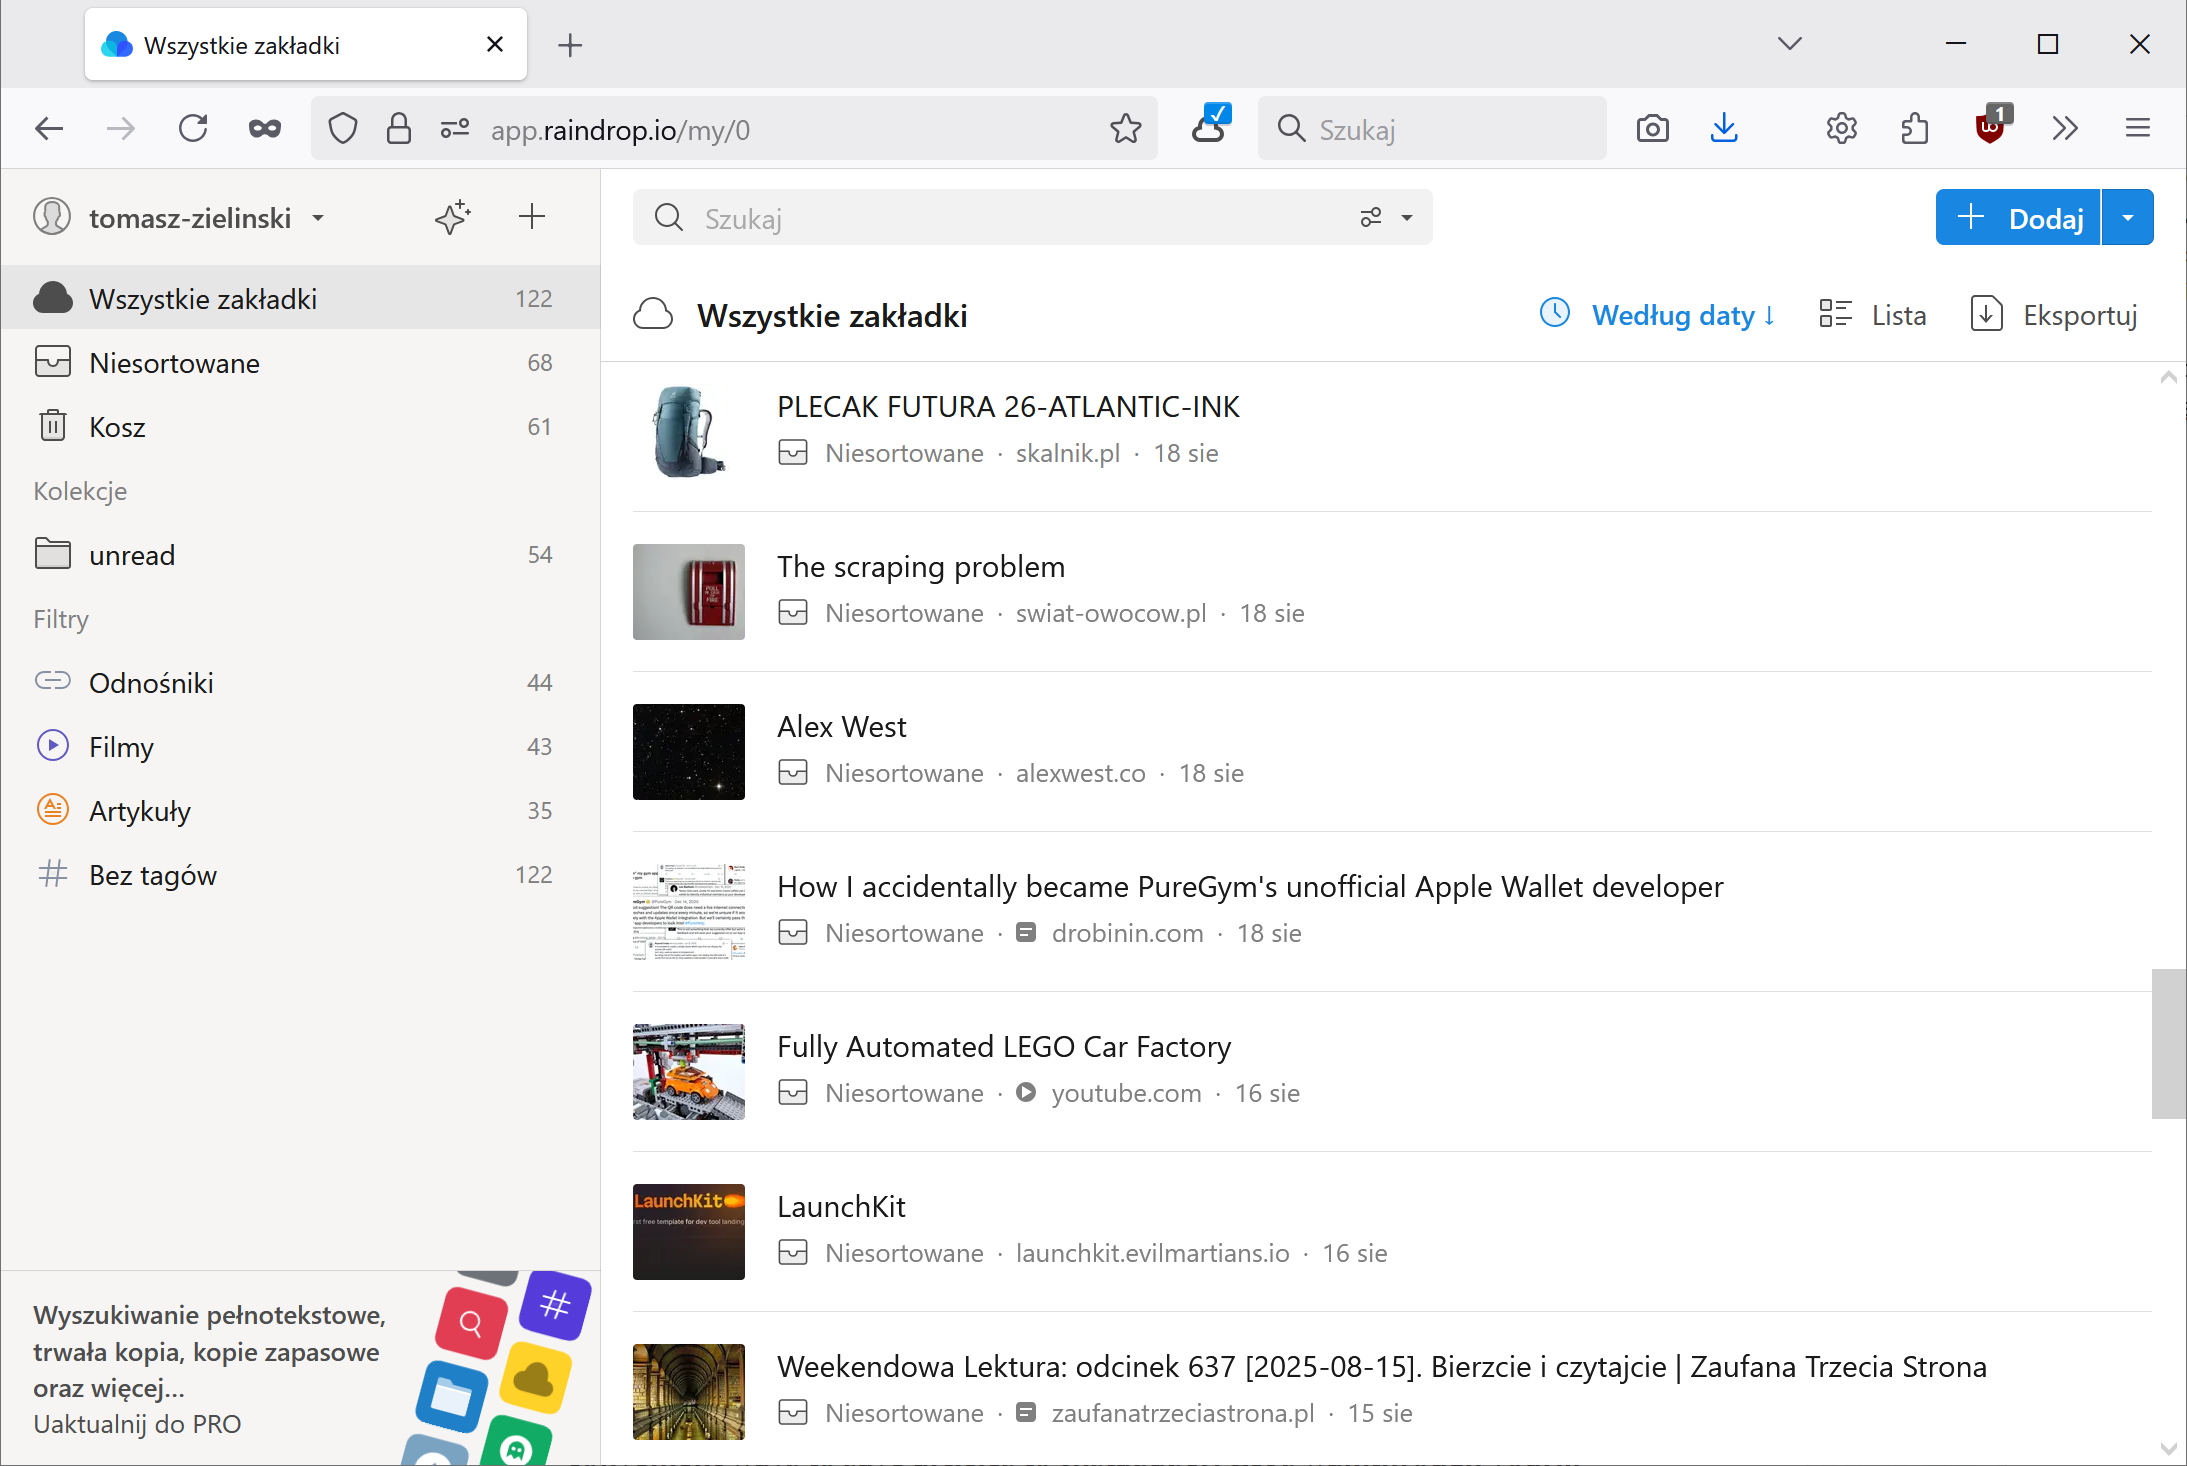
Task: Click the AI sparkle assistant icon in sidebar
Action: 453,217
